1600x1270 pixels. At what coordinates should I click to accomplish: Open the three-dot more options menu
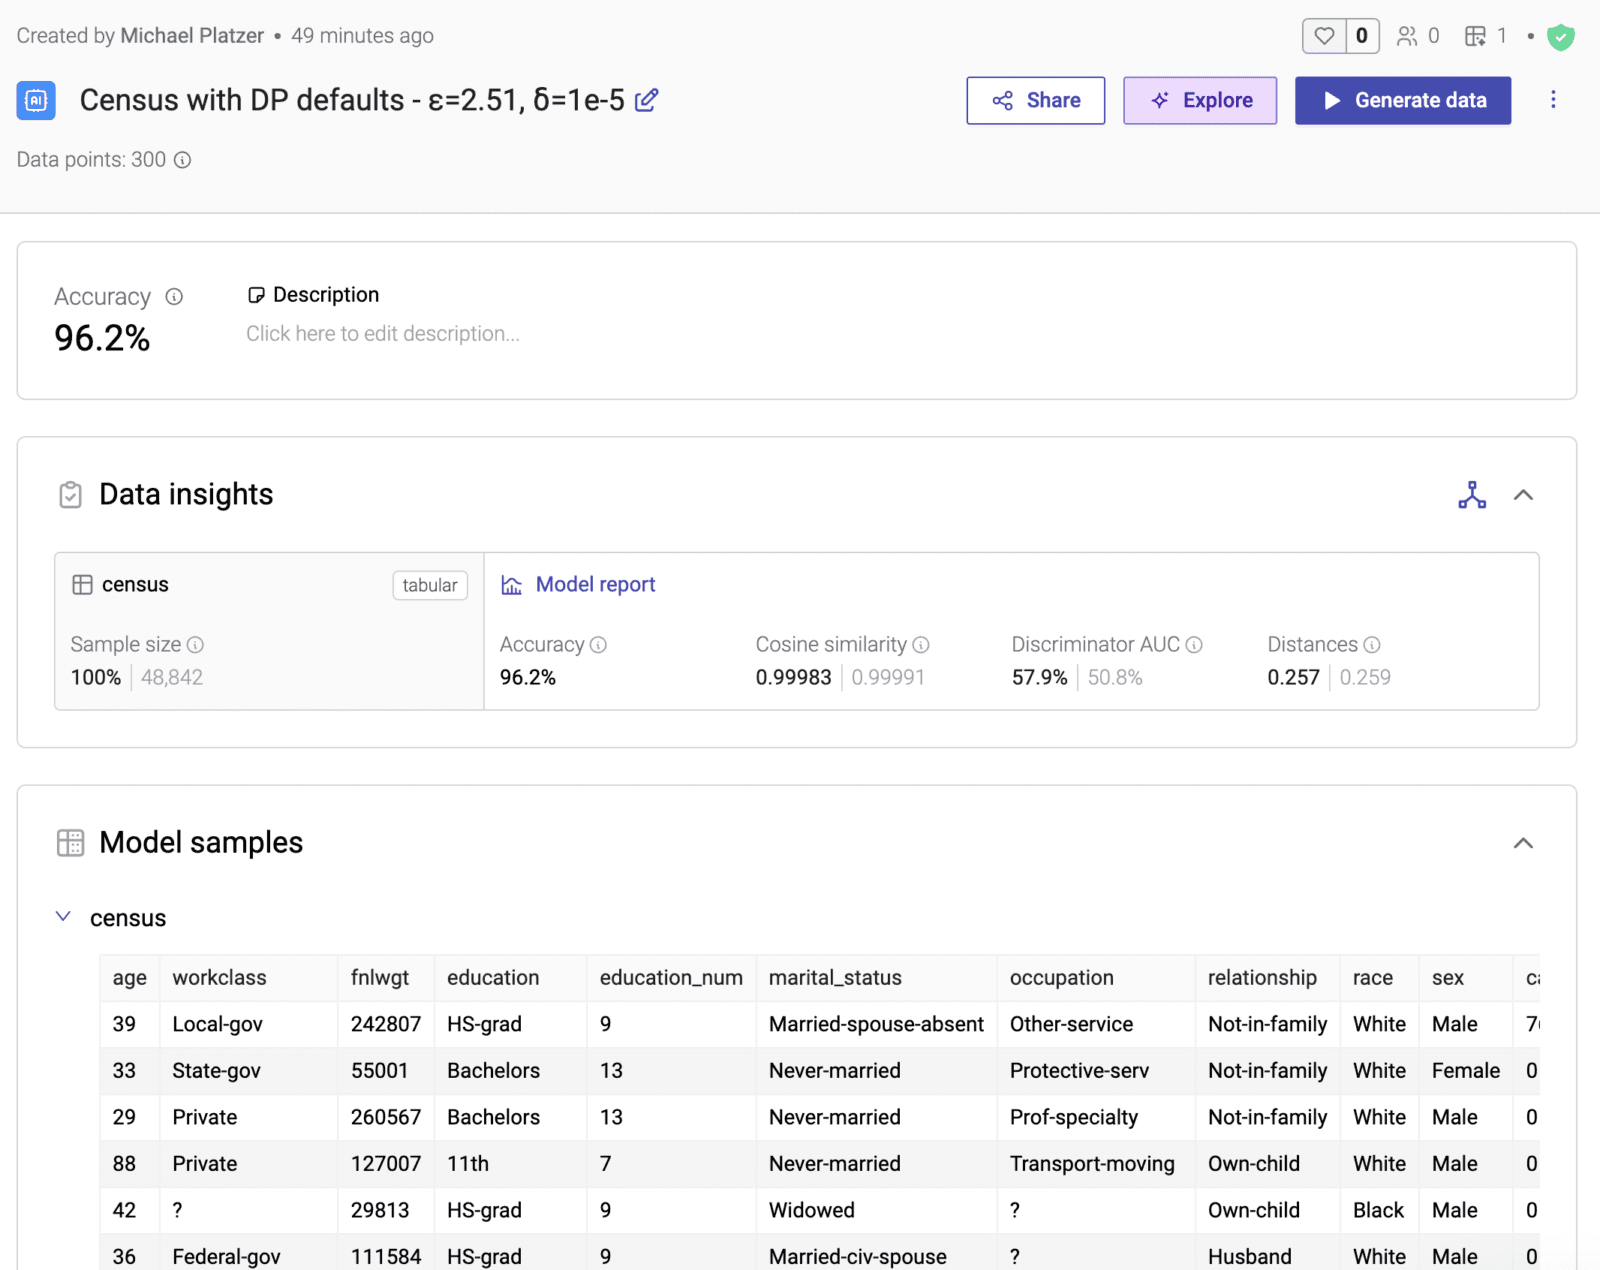(1553, 100)
